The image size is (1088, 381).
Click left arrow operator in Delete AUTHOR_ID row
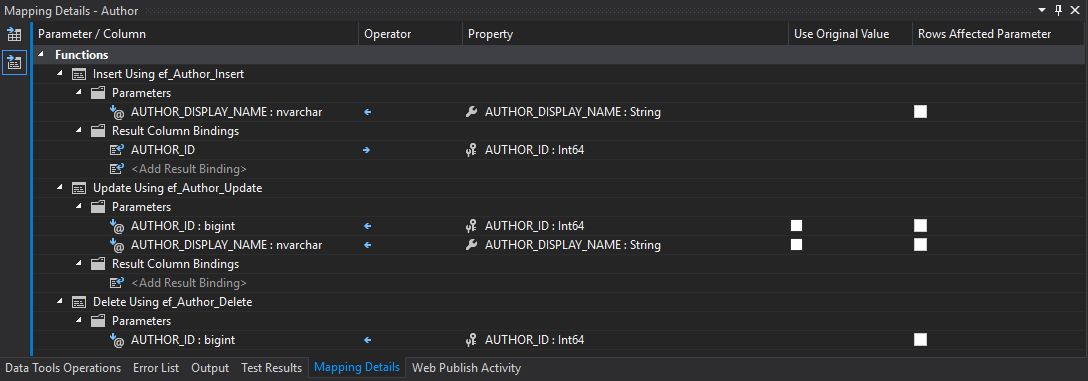pyautogui.click(x=367, y=340)
